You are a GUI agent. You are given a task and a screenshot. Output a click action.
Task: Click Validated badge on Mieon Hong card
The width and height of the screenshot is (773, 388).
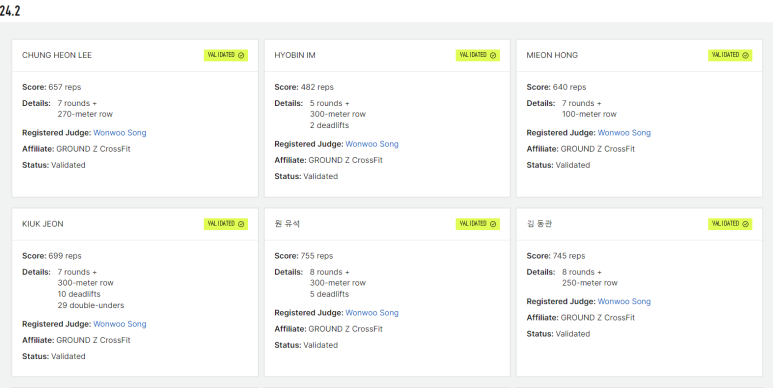pyautogui.click(x=730, y=55)
